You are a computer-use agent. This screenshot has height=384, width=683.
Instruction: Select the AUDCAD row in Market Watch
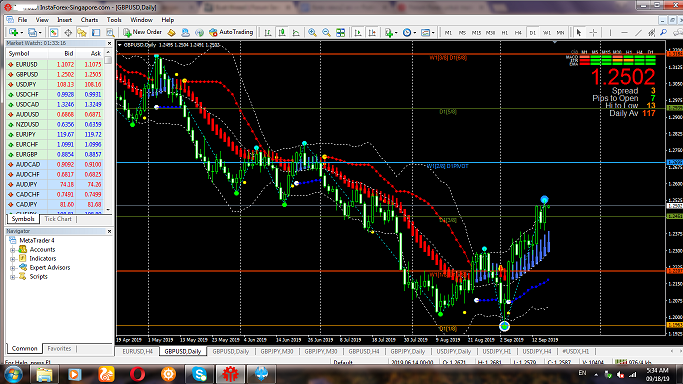(x=54, y=165)
